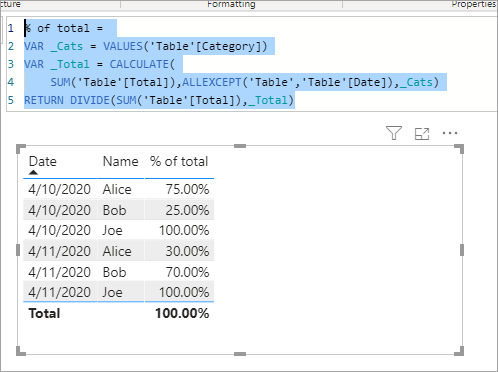498x372 pixels.
Task: Click the 75.00% value
Action: click(x=187, y=189)
